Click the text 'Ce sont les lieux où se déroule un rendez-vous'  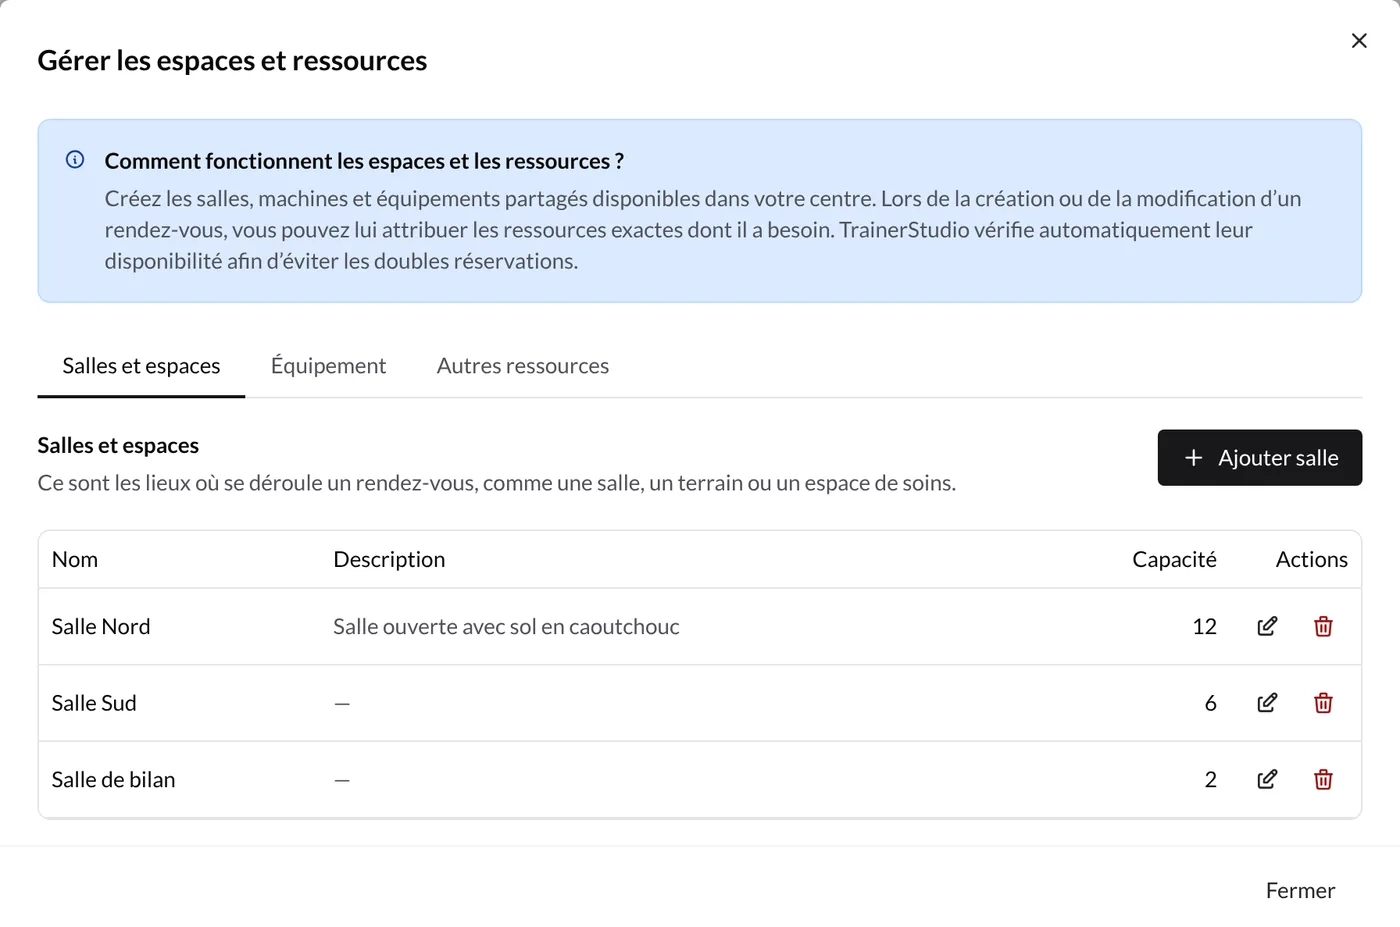[x=254, y=483]
